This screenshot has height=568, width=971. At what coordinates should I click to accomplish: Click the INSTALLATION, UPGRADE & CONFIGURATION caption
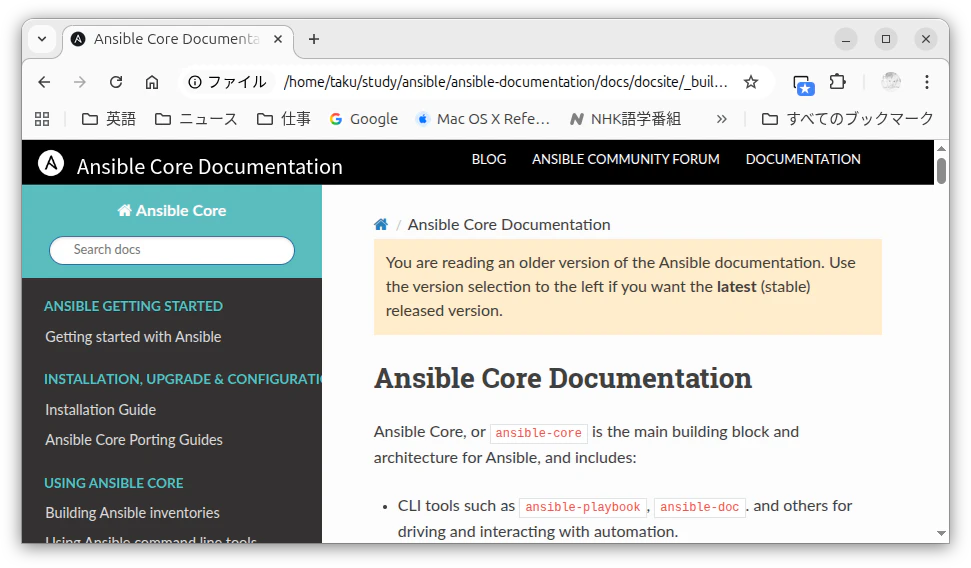pyautogui.click(x=183, y=379)
